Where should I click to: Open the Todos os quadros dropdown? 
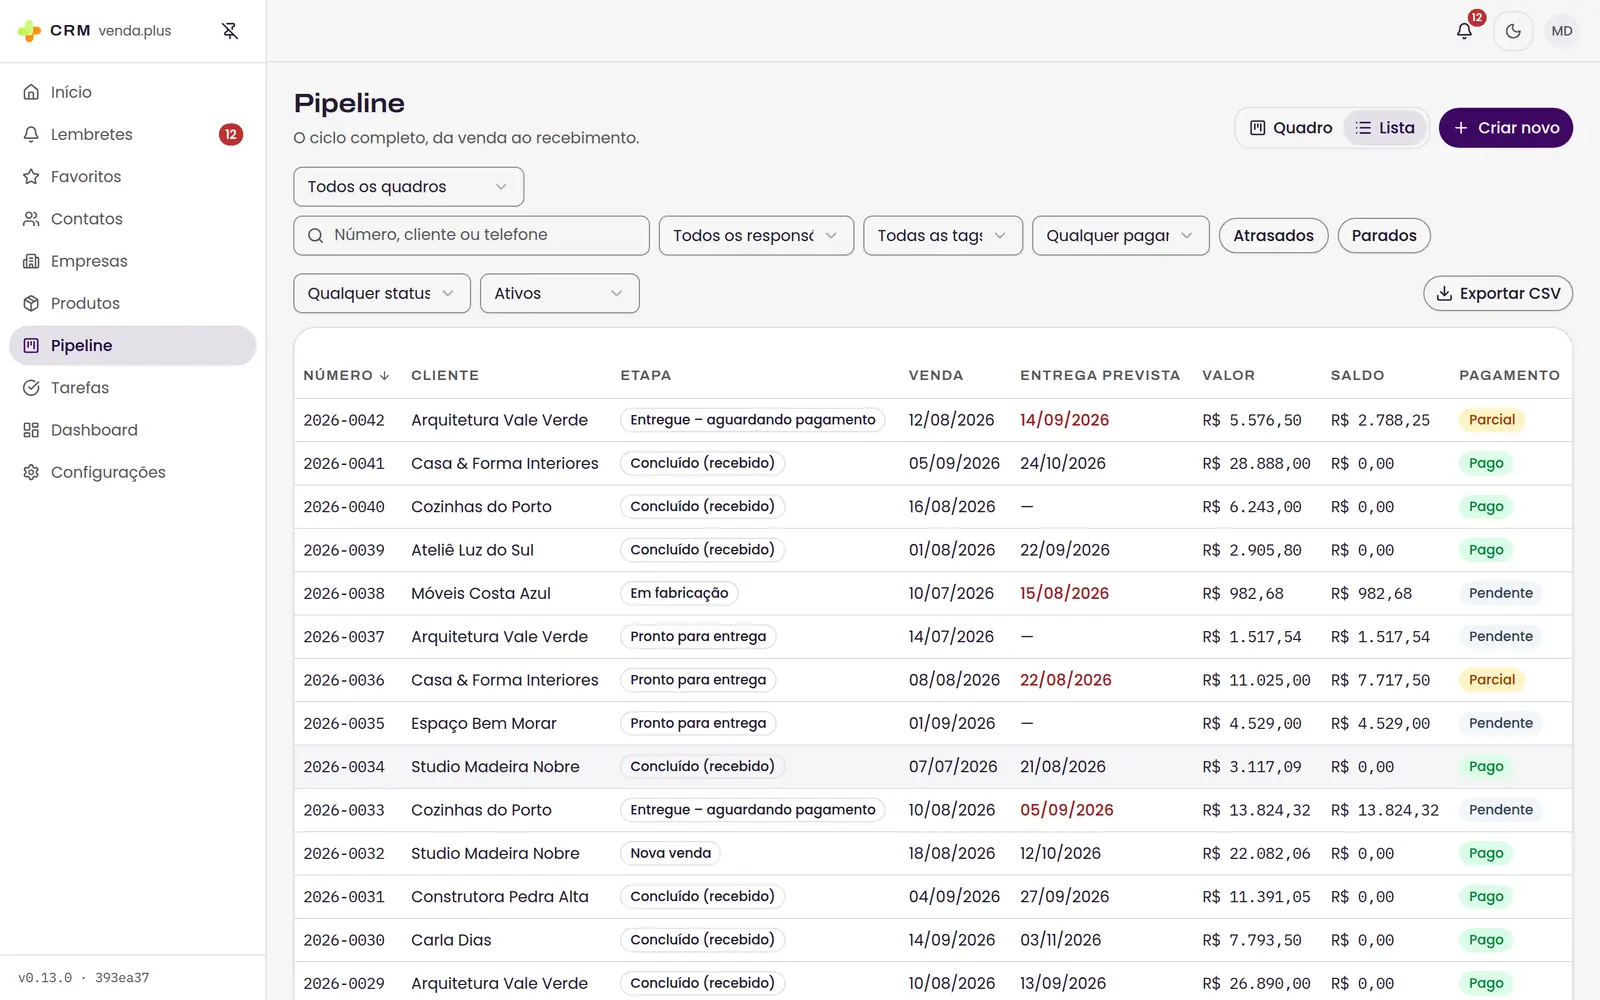pos(408,187)
